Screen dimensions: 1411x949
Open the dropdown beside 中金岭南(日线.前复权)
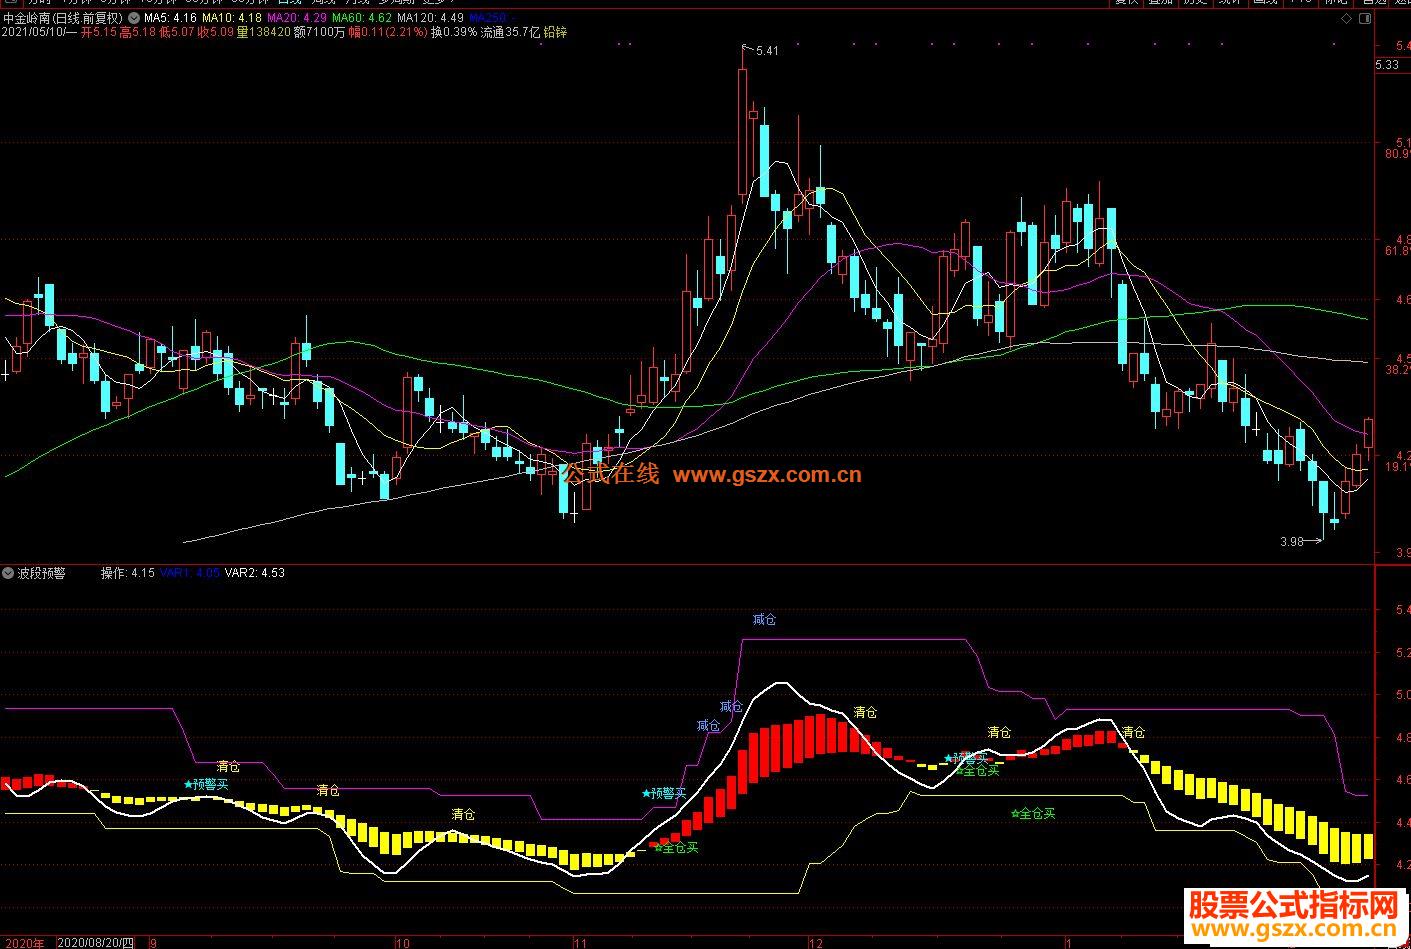point(134,18)
